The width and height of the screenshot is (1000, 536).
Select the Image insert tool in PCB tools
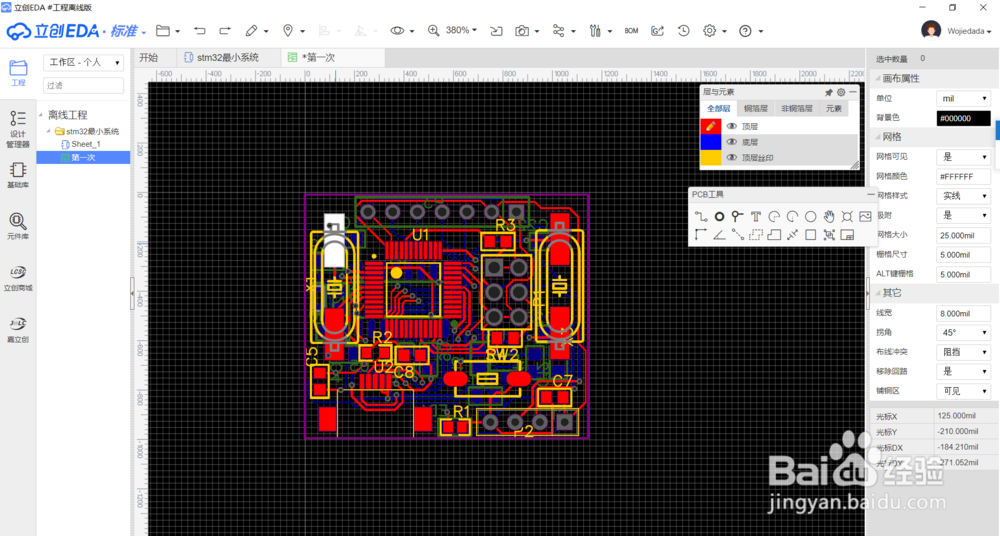[x=865, y=216]
